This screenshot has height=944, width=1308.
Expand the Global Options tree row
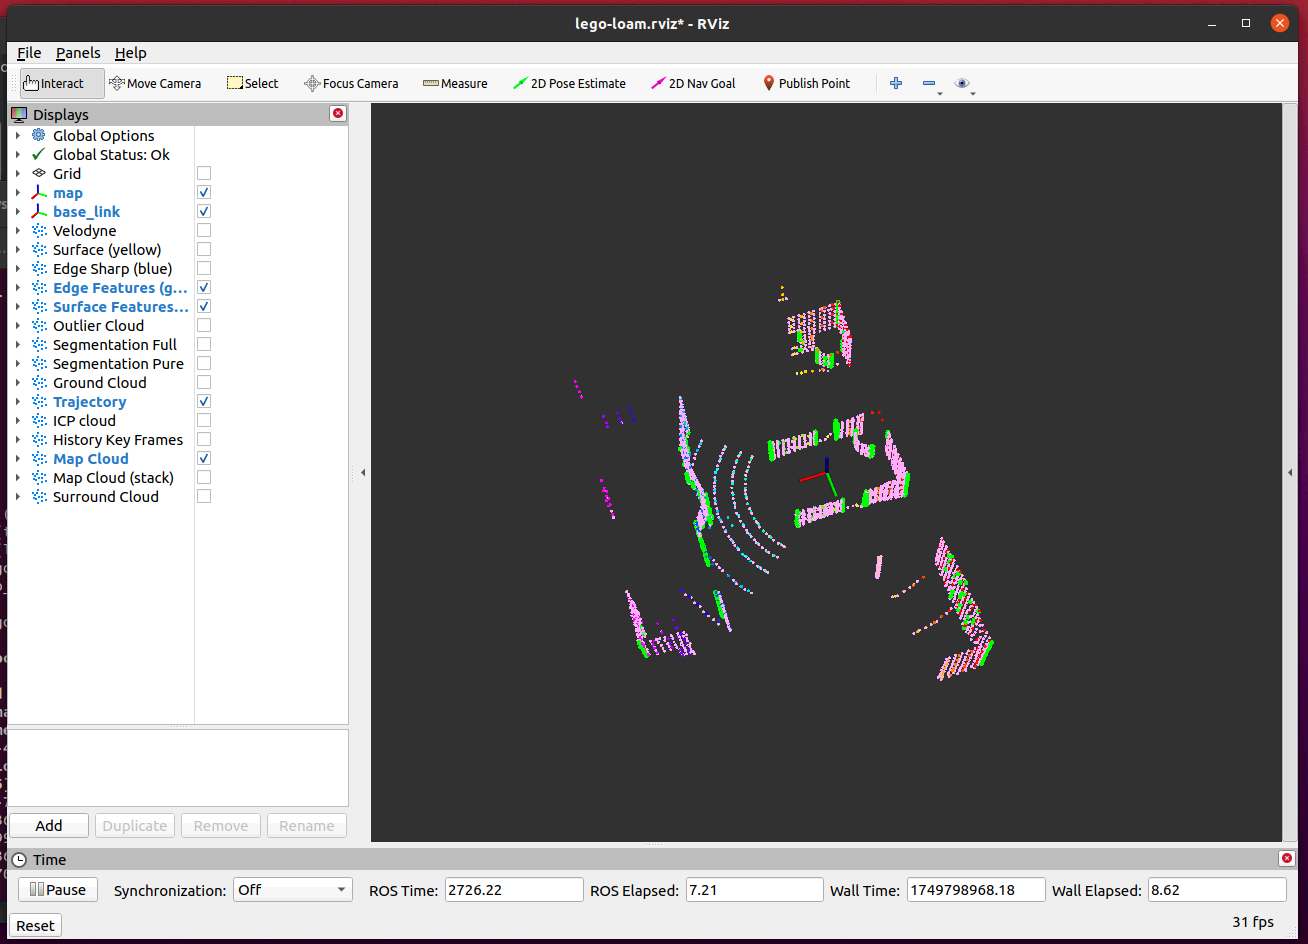pyautogui.click(x=18, y=135)
